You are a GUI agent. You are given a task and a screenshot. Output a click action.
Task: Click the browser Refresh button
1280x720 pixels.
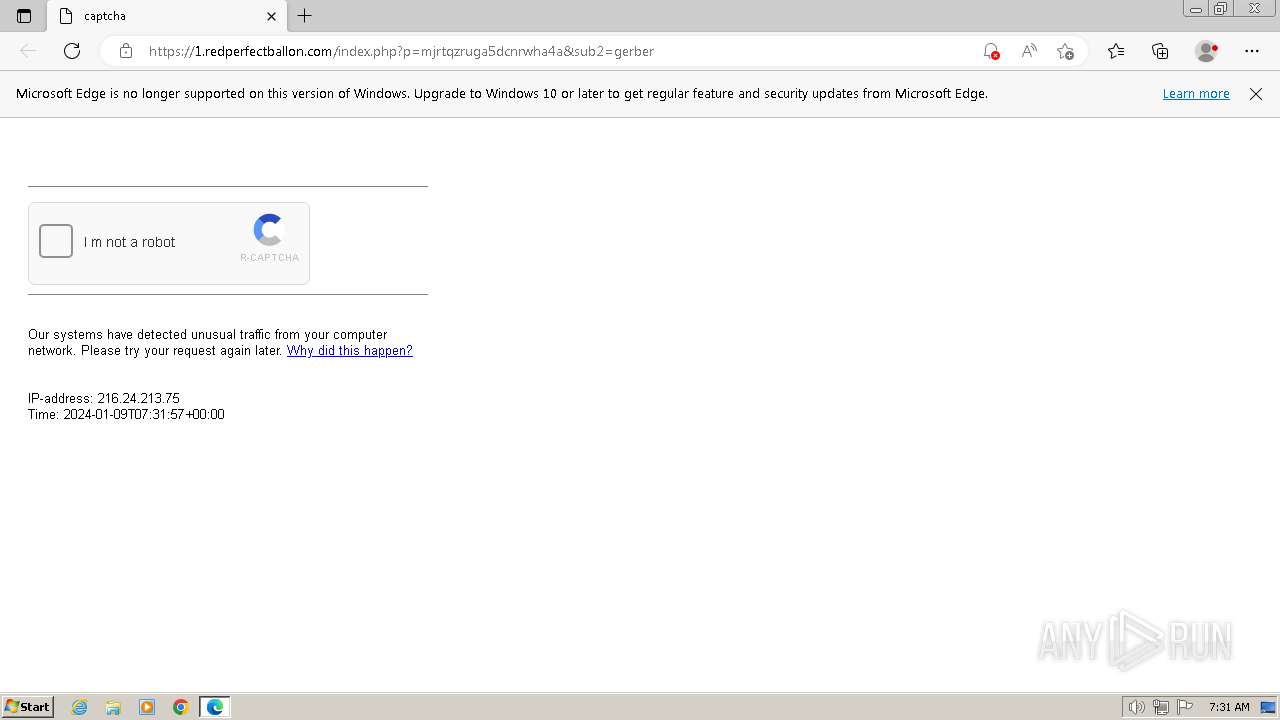(72, 51)
